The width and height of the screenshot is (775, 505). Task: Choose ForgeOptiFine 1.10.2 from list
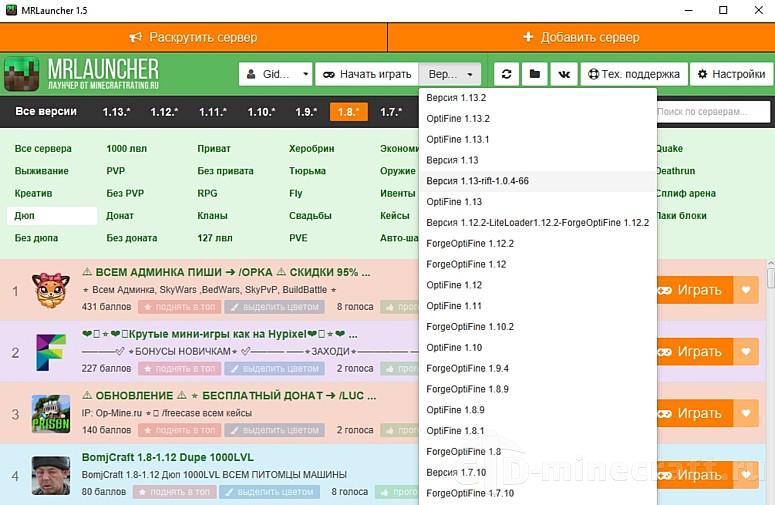click(538, 327)
